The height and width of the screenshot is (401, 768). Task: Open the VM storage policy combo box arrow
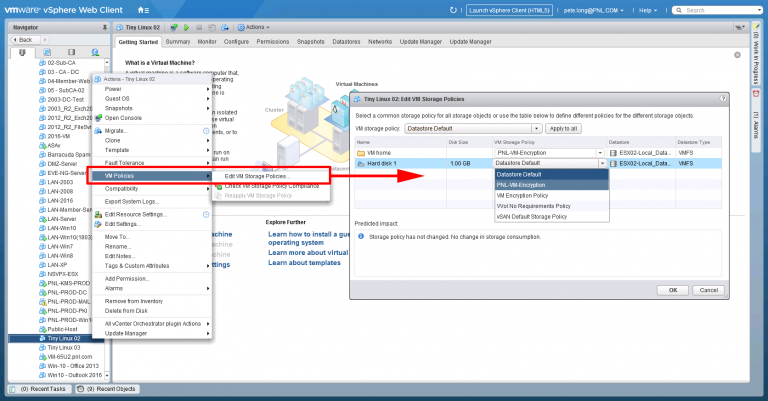[537, 128]
